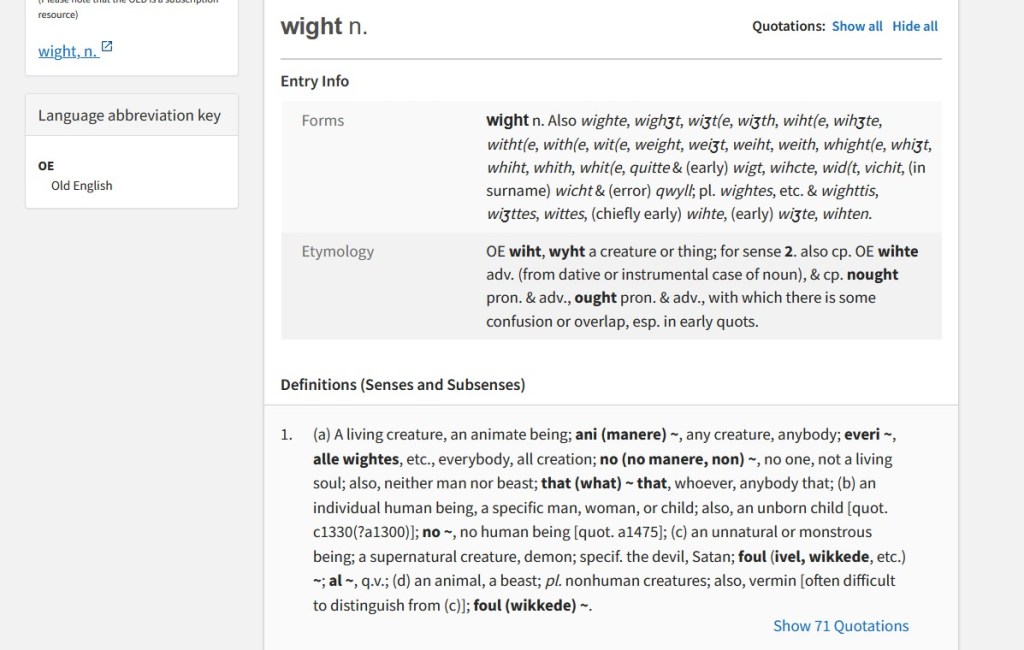Click the bold wihte adverb in Etymology
The width and height of the screenshot is (1024, 650).
(898, 252)
